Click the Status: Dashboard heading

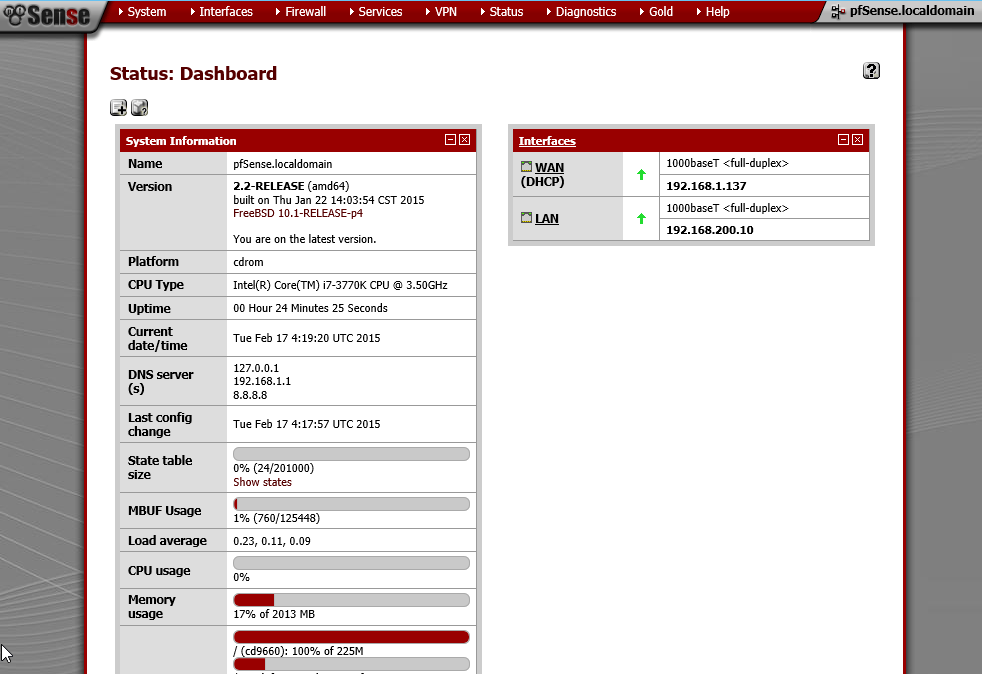tap(193, 74)
